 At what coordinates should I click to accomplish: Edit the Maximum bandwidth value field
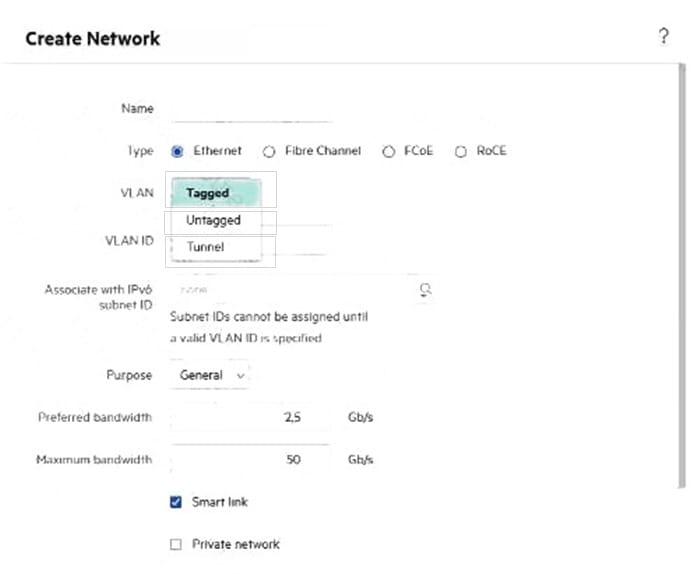250,460
